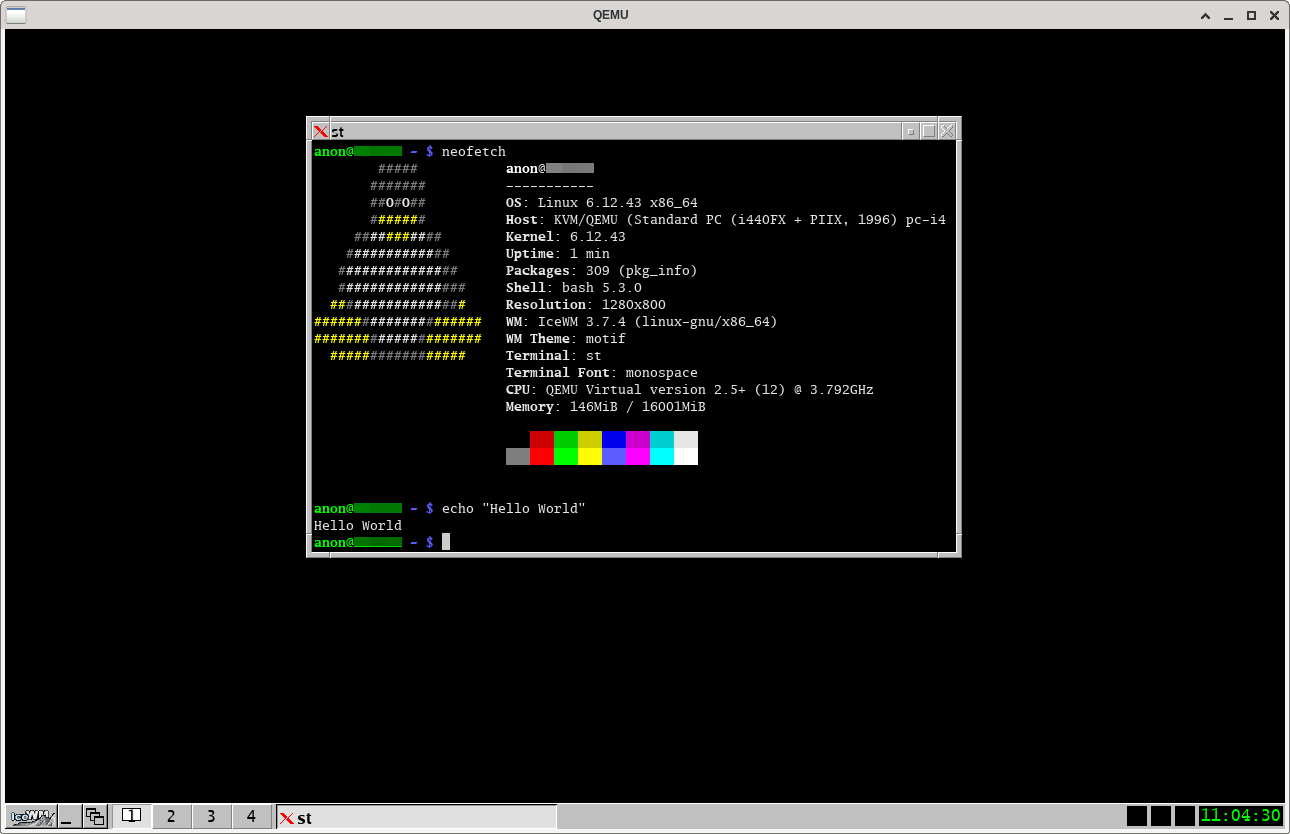Click the dark yellow neofetch swatch
Viewport: 1290px width, 834px height.
(x=590, y=440)
